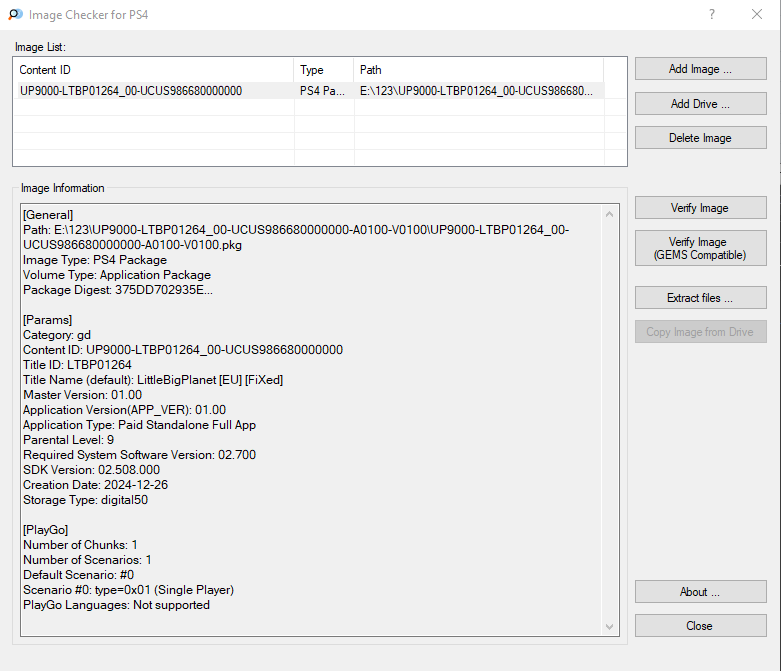Click the Image Checker app icon in the title bar
This screenshot has width=781, height=671.
coord(15,14)
